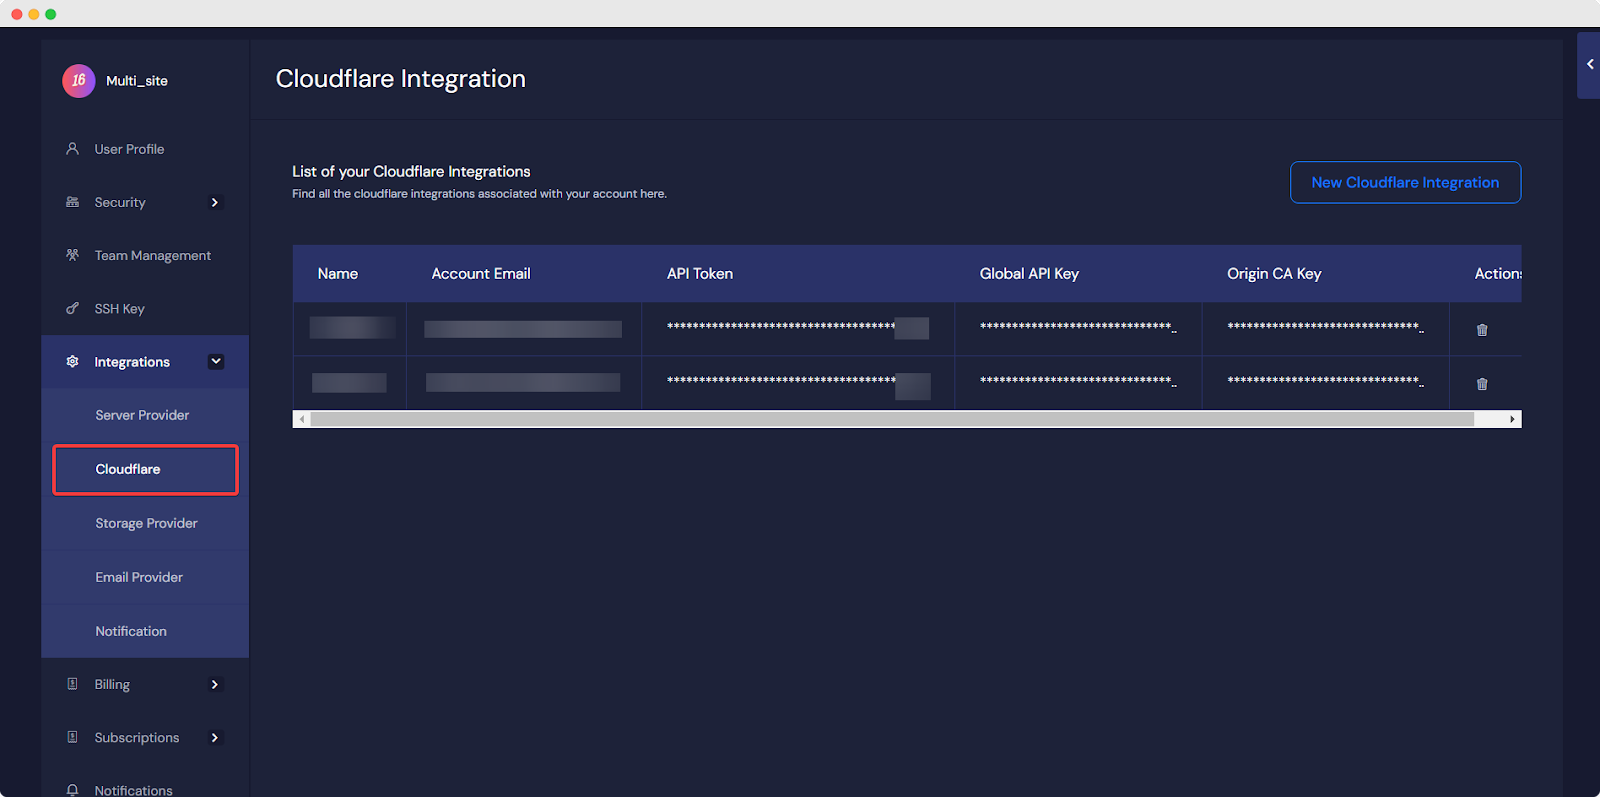The width and height of the screenshot is (1600, 797).
Task: Click the scrollbar right arrow
Action: point(1512,419)
